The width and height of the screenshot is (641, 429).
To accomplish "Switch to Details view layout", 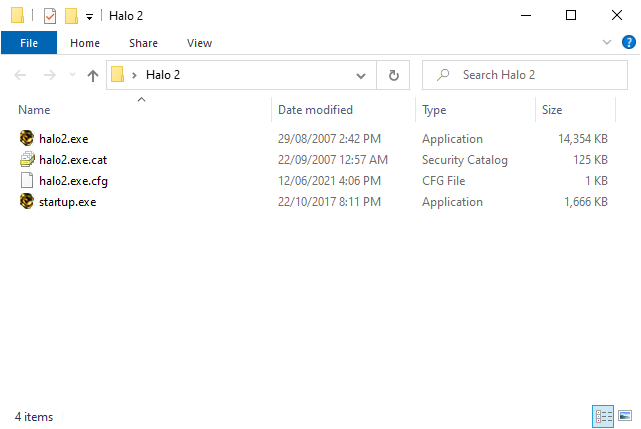I will (603, 416).
